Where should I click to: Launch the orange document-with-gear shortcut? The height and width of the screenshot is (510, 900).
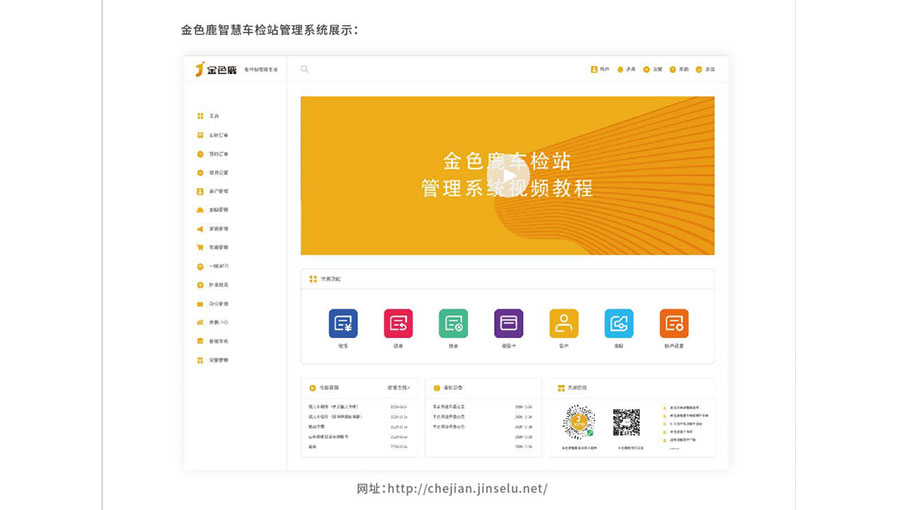coord(674,324)
